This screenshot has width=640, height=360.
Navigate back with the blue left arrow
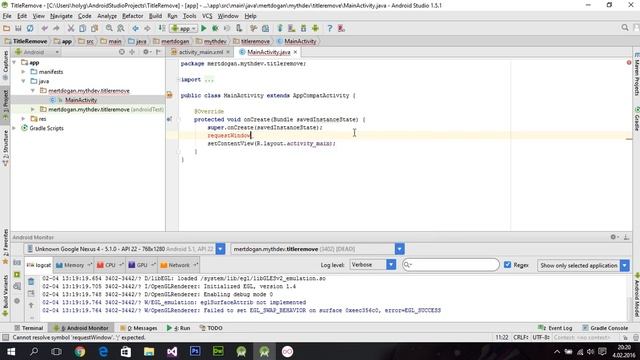click(x=136, y=28)
